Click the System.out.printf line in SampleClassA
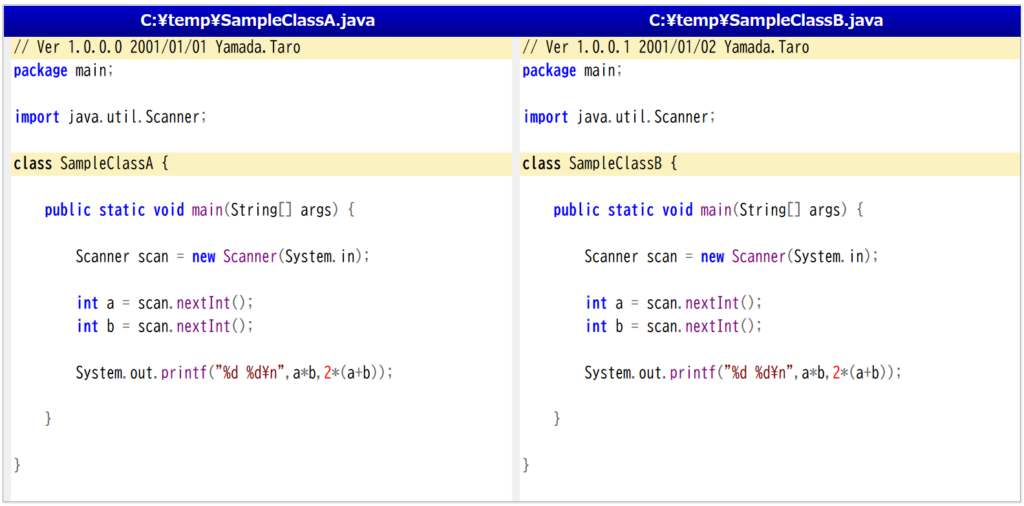The height and width of the screenshot is (506, 1024). (x=234, y=373)
